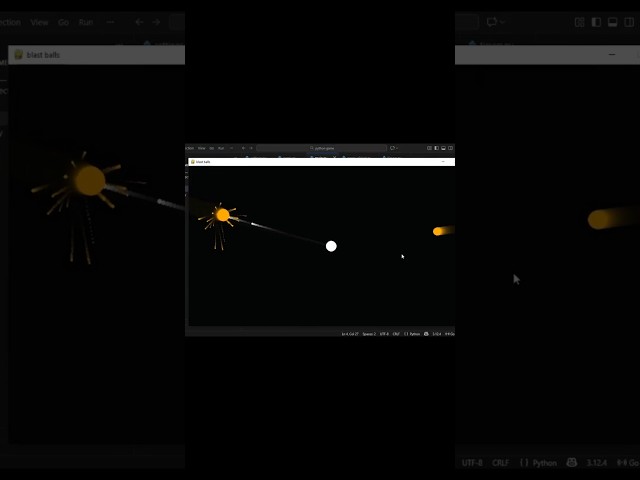
Task: Toggle the bottom panel layout icon
Action: [443, 148]
